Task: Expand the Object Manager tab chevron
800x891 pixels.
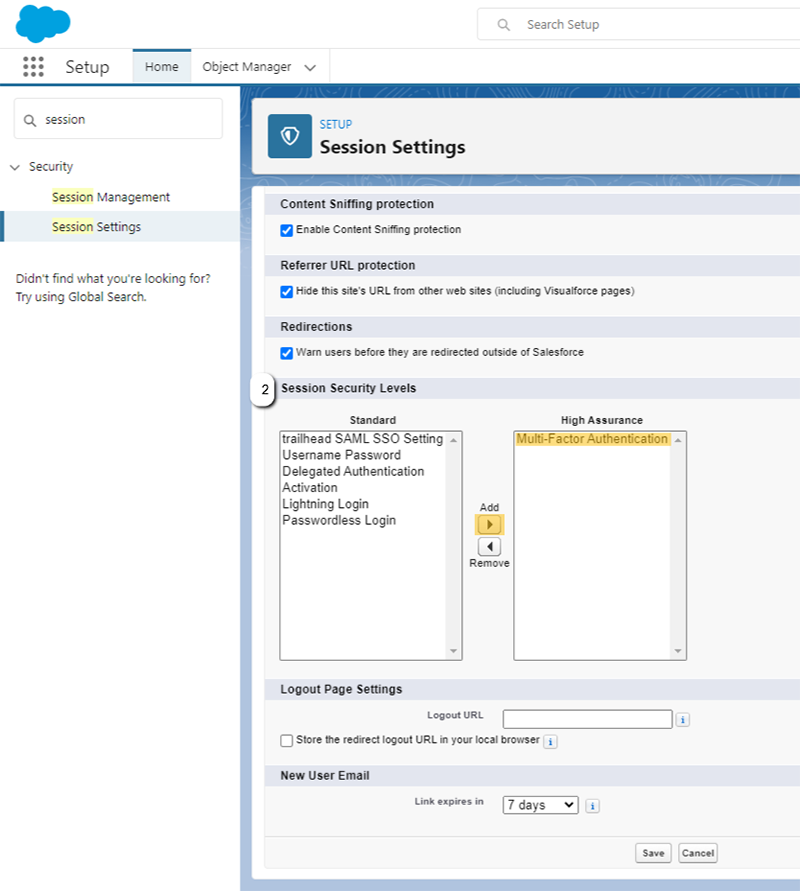Action: tap(310, 68)
